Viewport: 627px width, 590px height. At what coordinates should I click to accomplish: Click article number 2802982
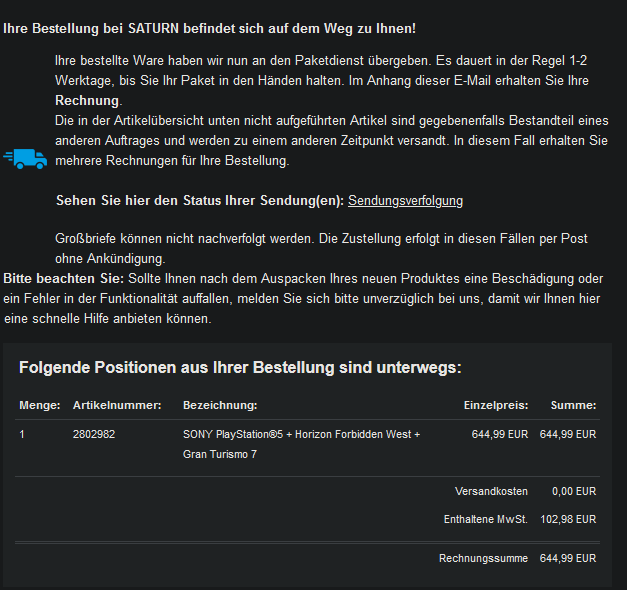[94, 434]
